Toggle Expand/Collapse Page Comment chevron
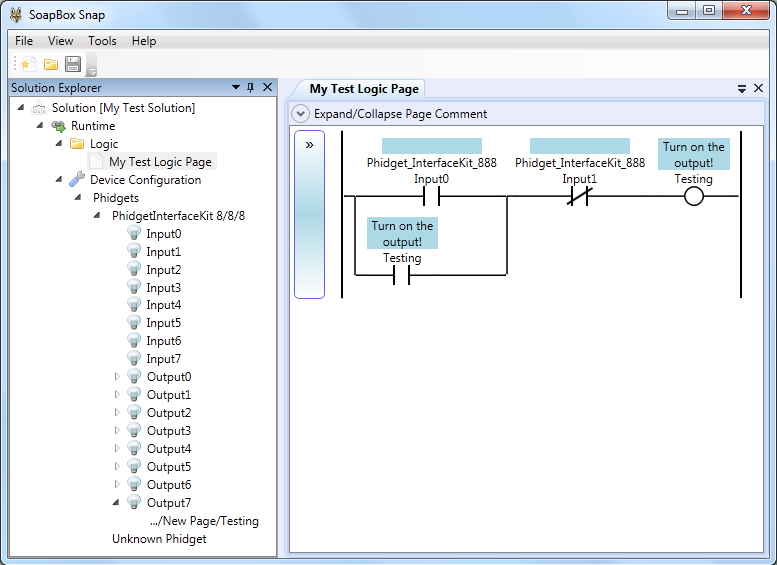This screenshot has width=777, height=565. click(x=300, y=113)
